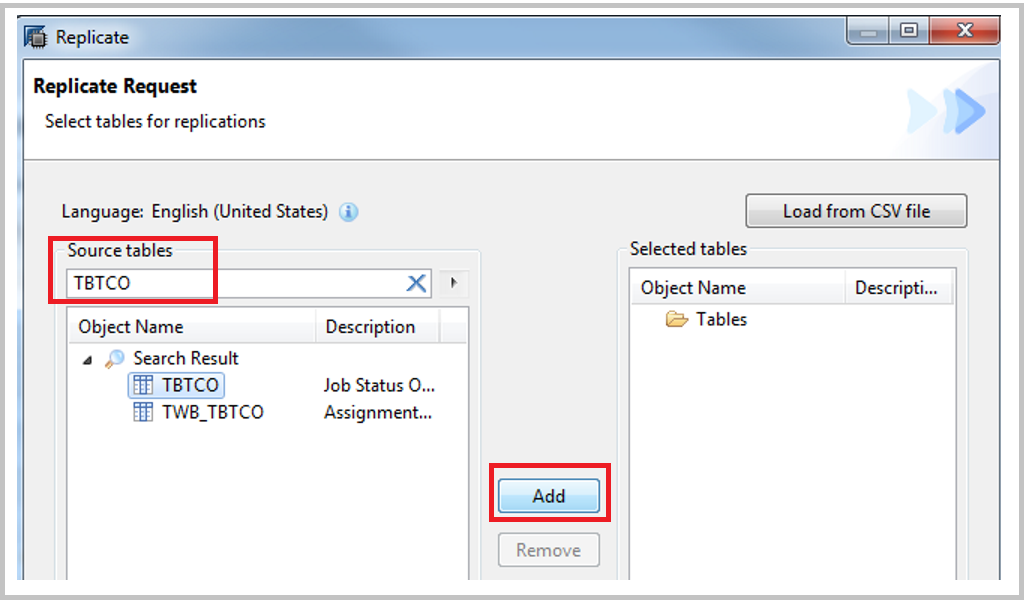Click the Add button

548,494
